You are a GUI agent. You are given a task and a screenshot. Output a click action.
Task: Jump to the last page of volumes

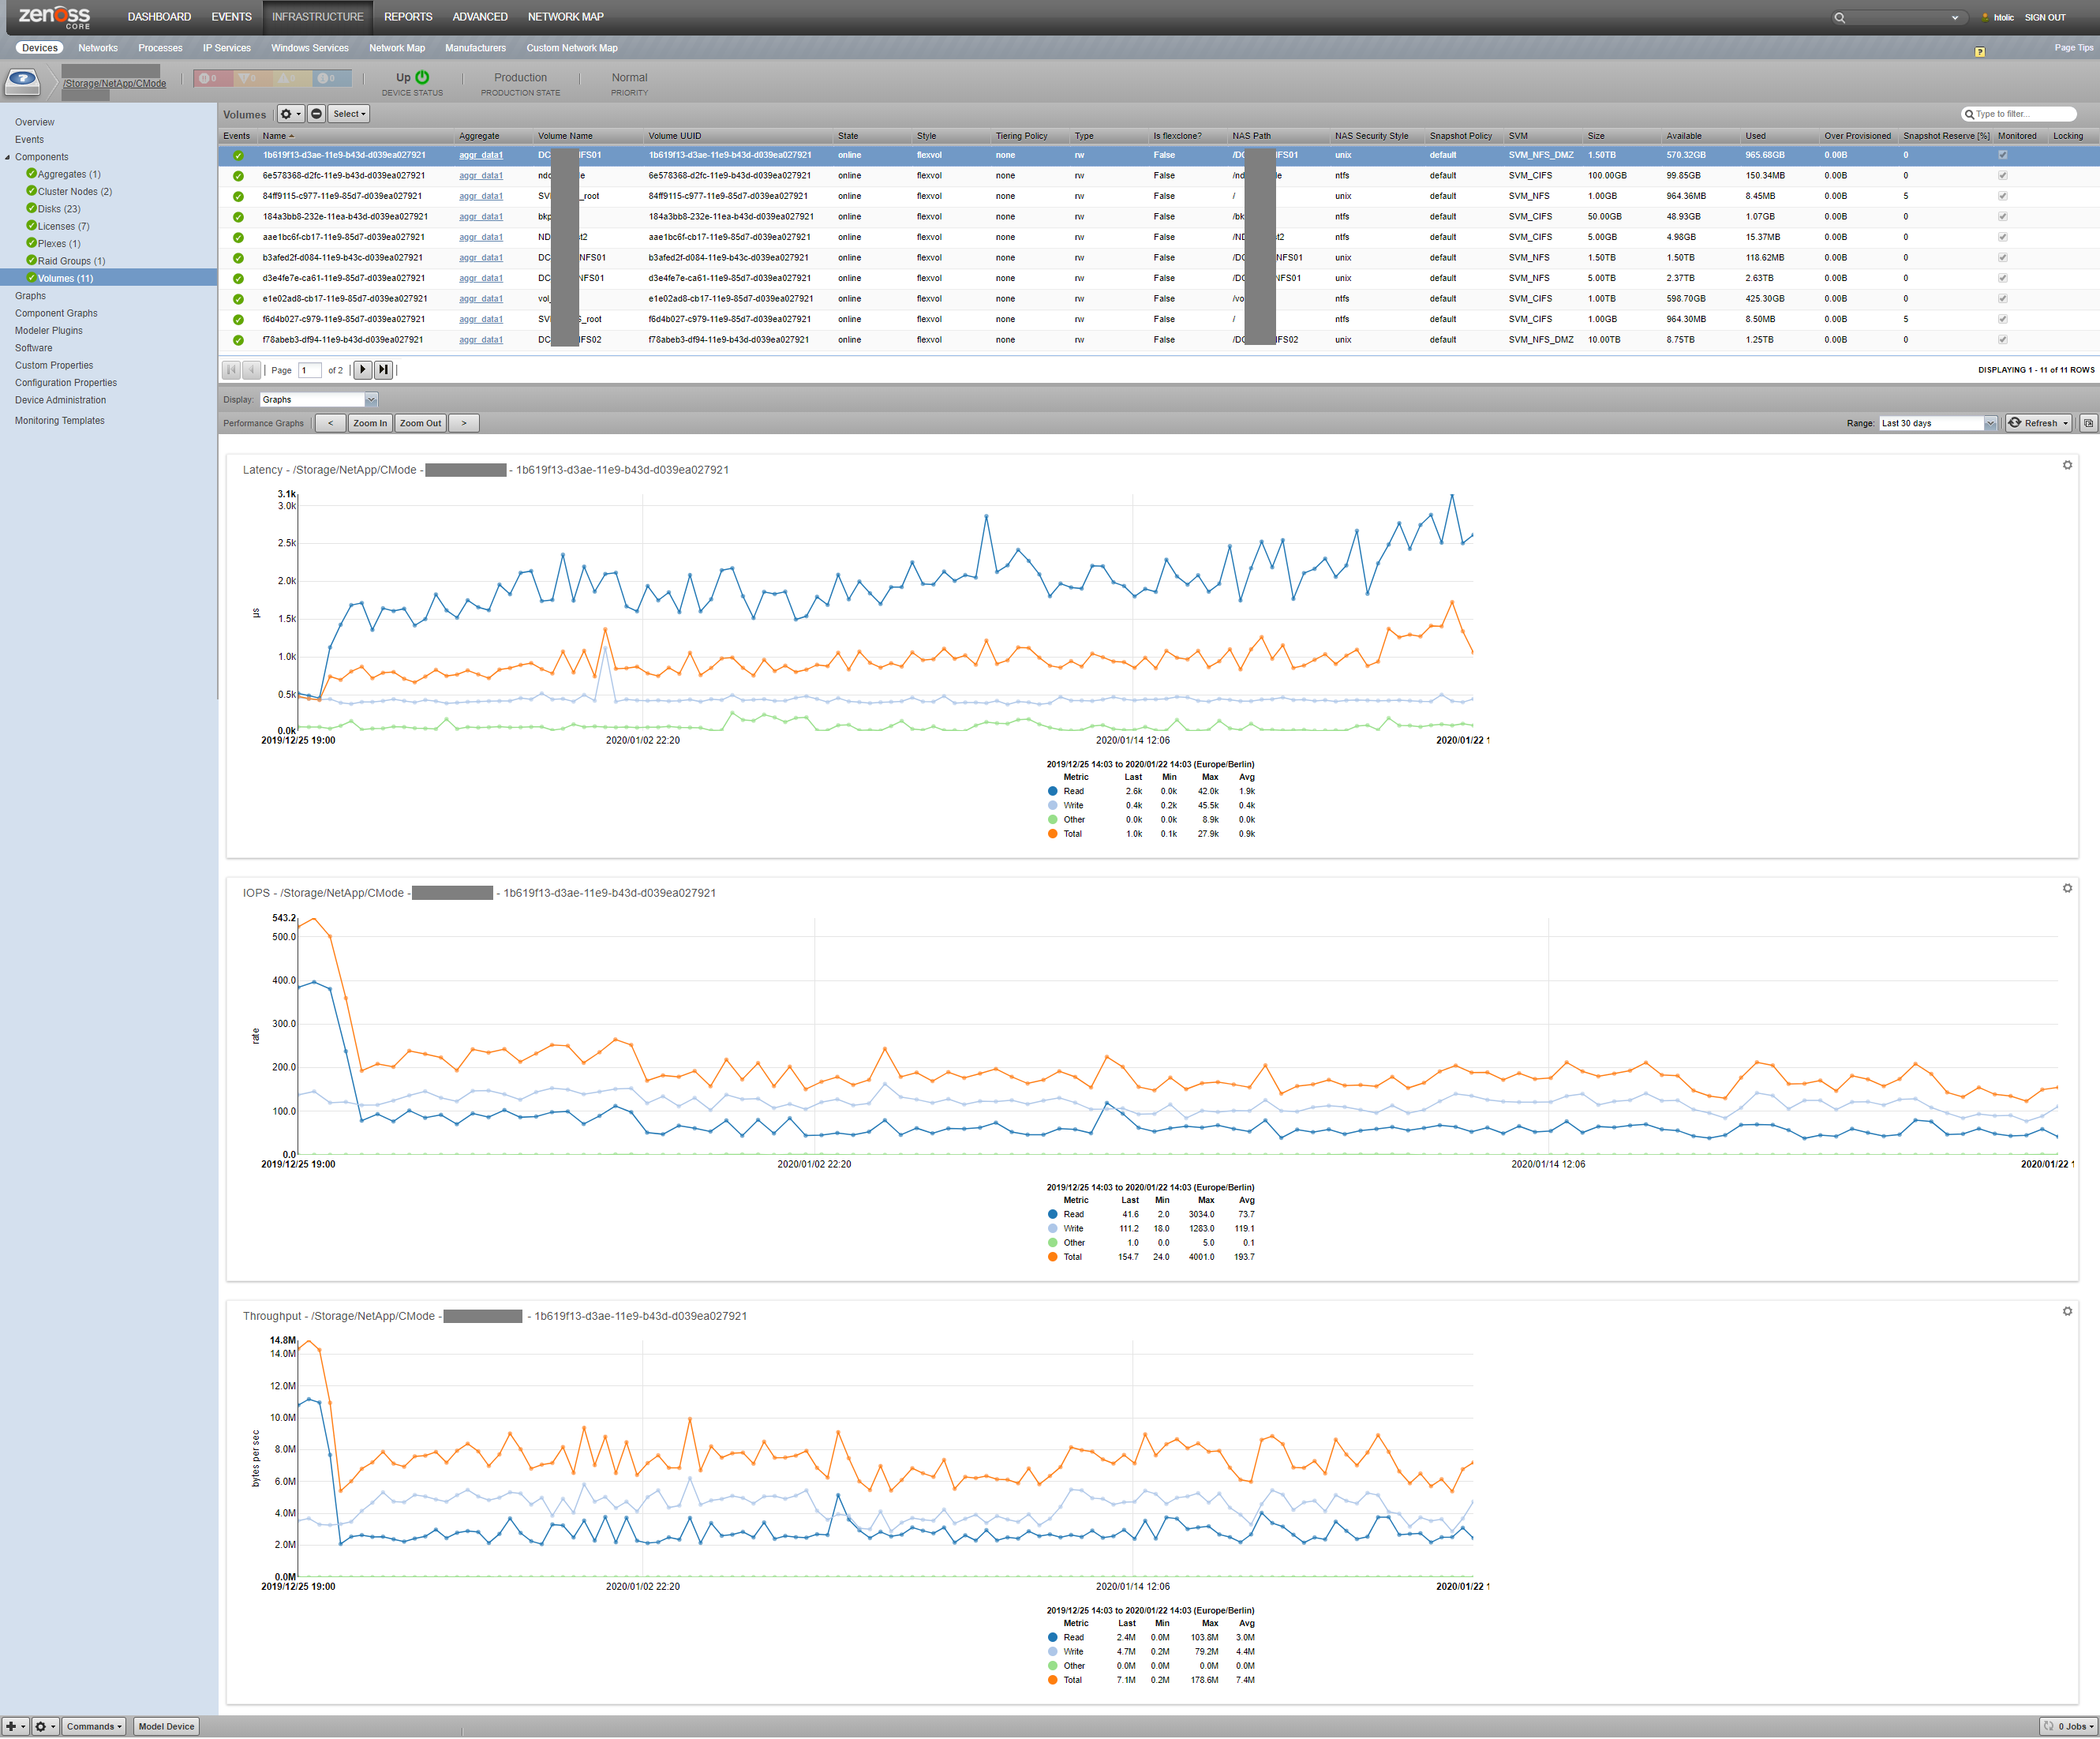383,370
